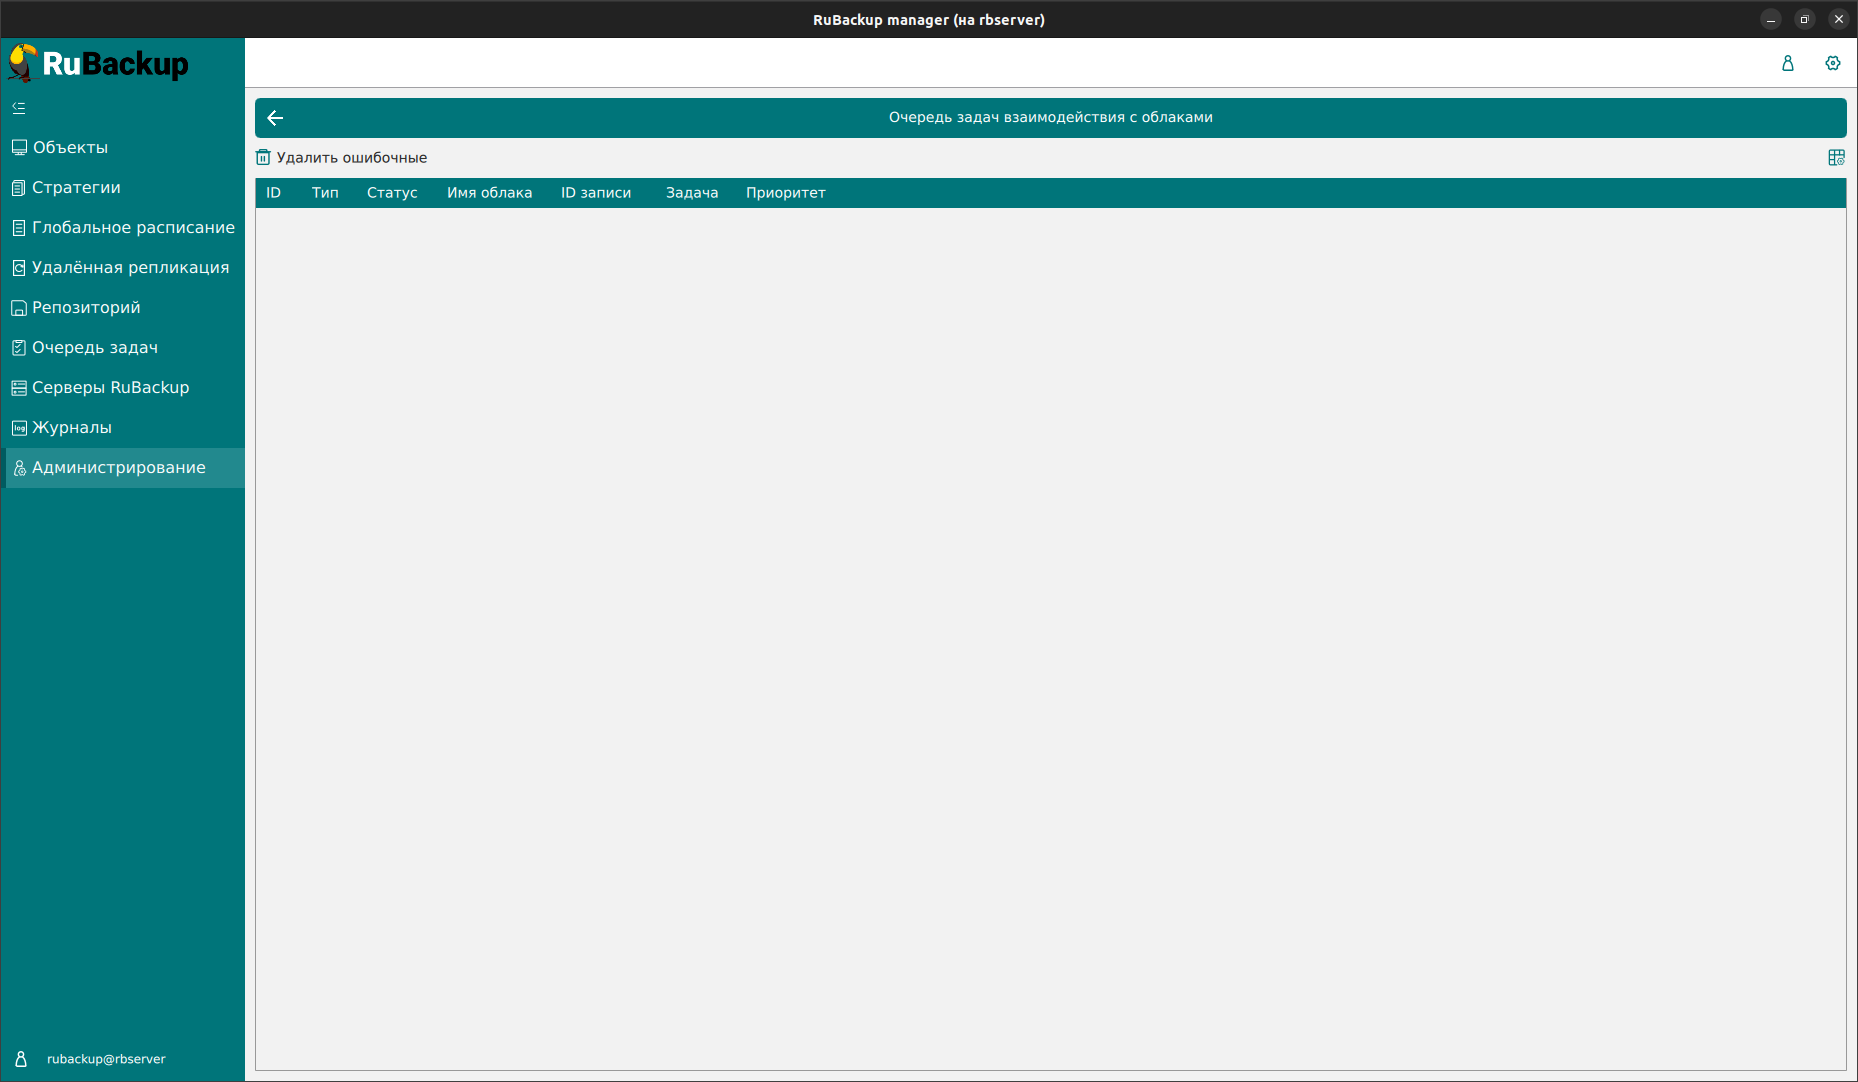Open Серверы RuBackup page
The image size is (1858, 1082).
(x=110, y=388)
